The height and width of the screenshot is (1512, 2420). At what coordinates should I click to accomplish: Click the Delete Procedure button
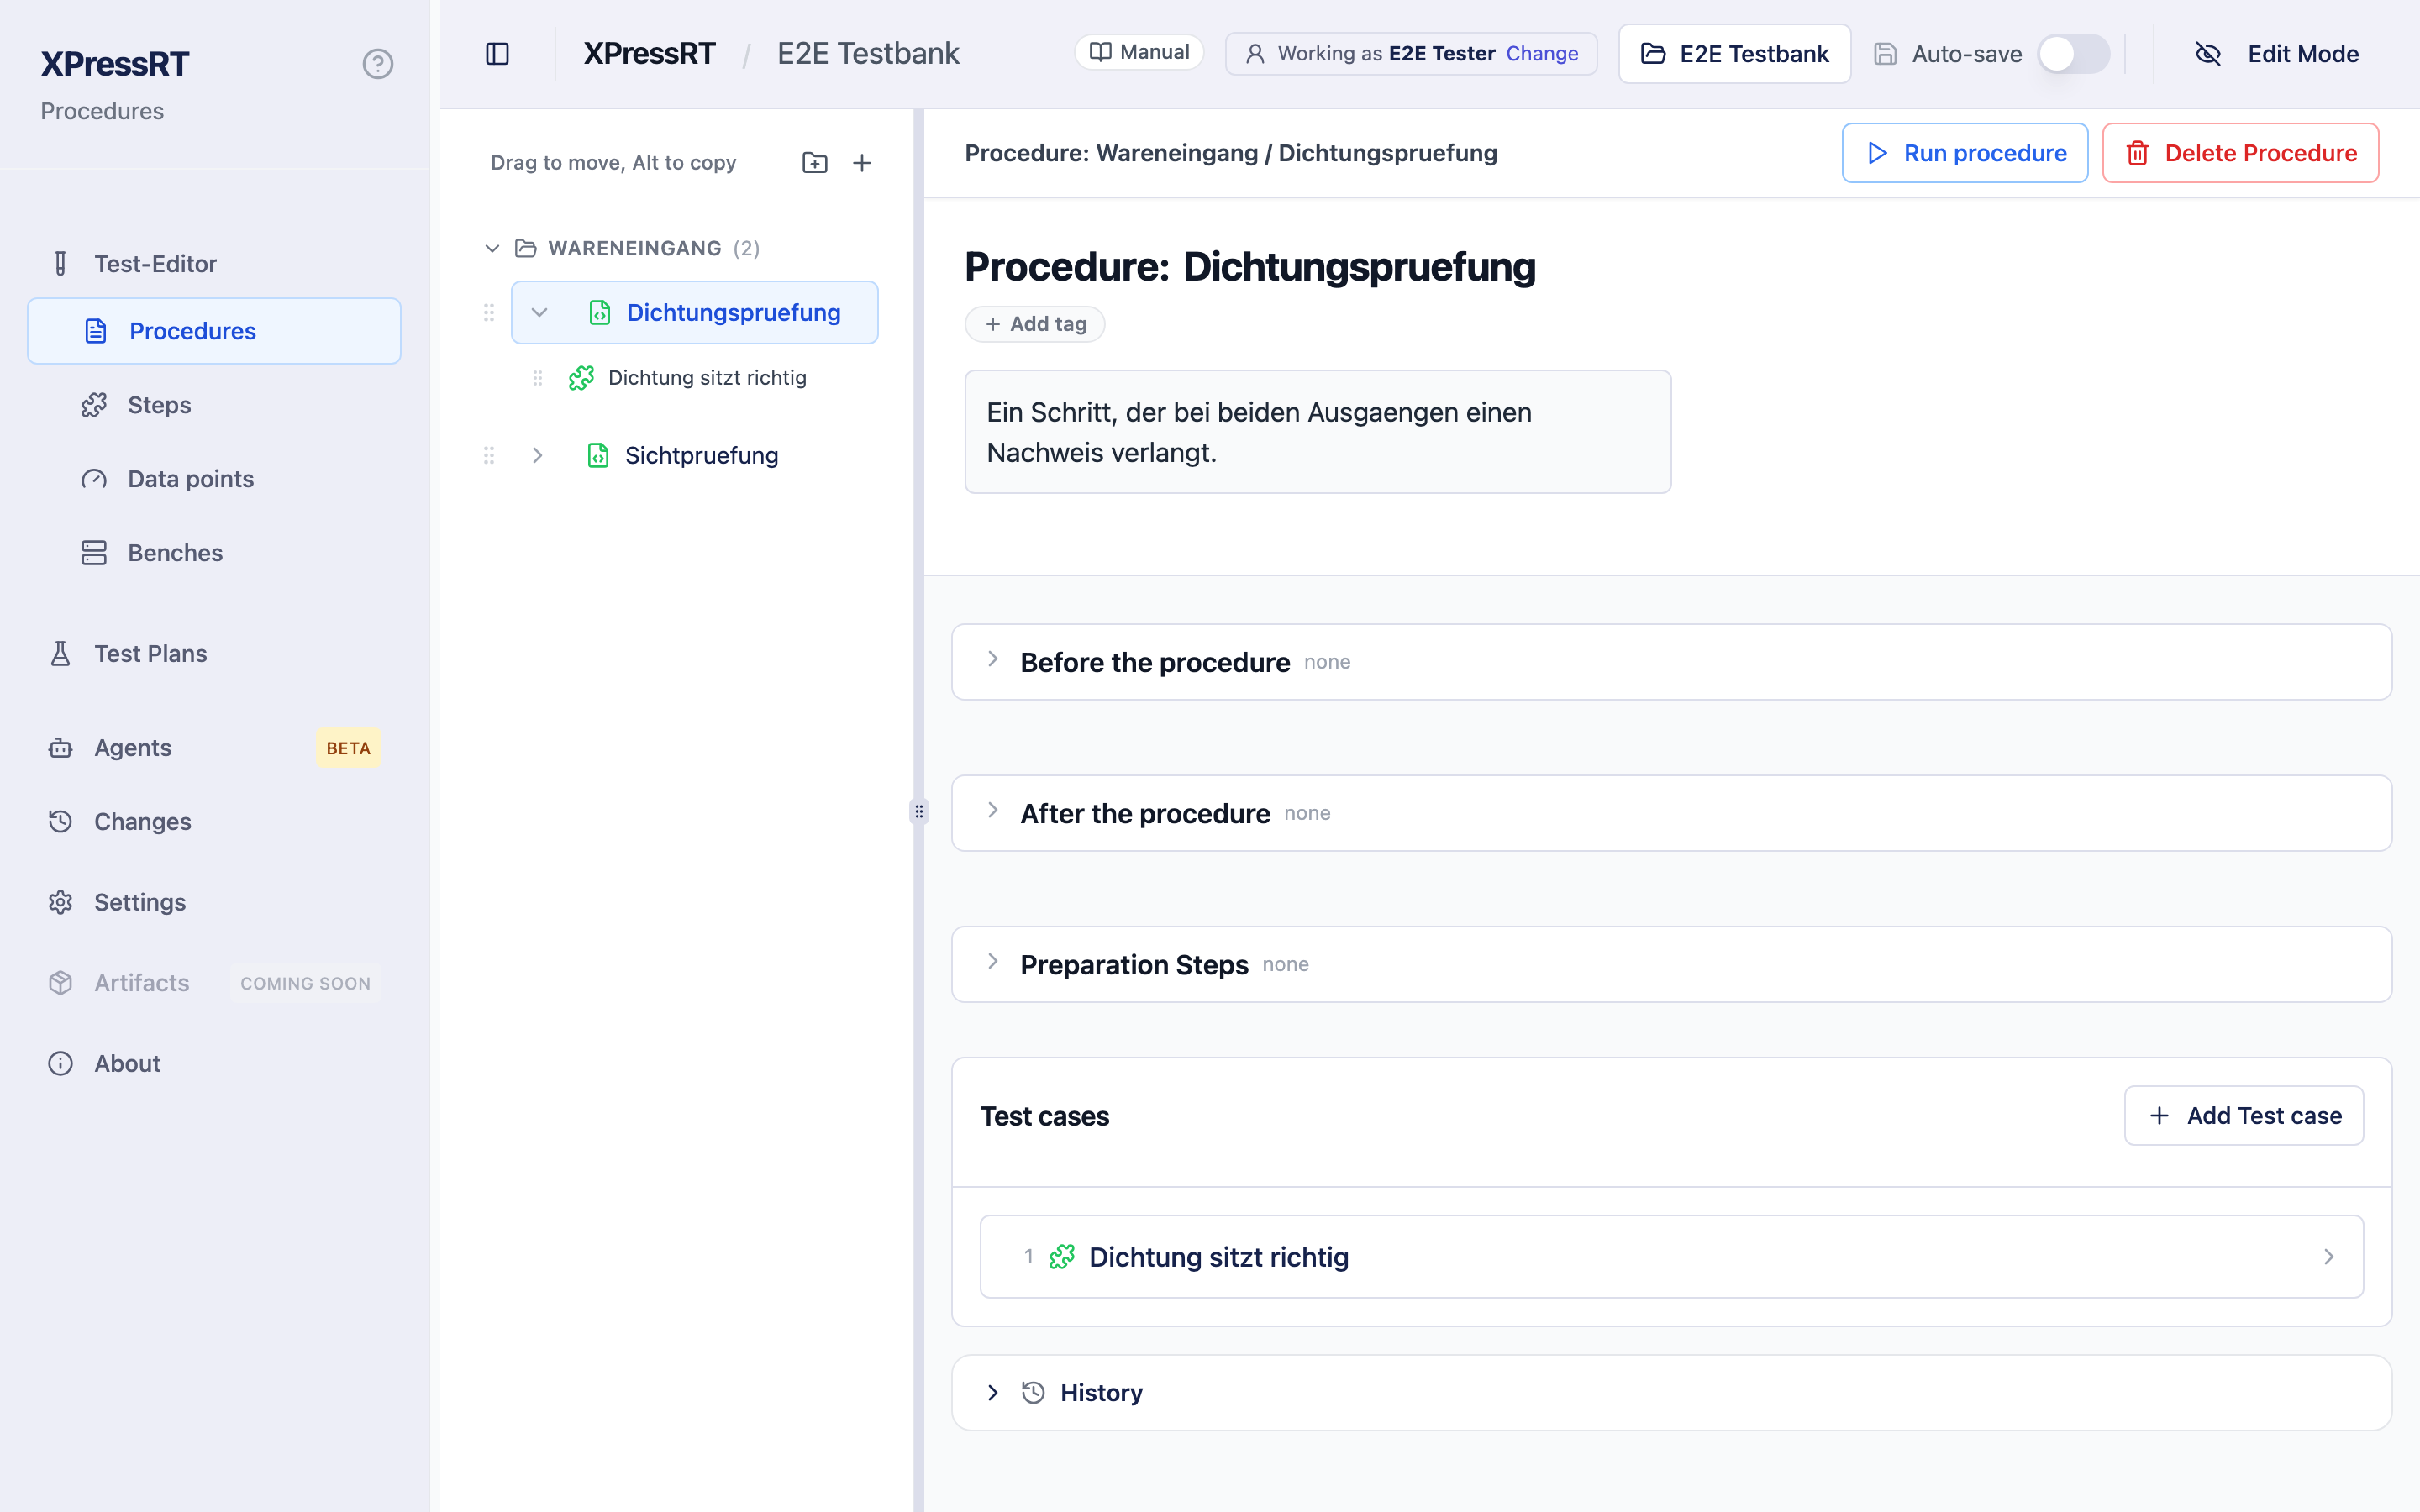click(2240, 153)
